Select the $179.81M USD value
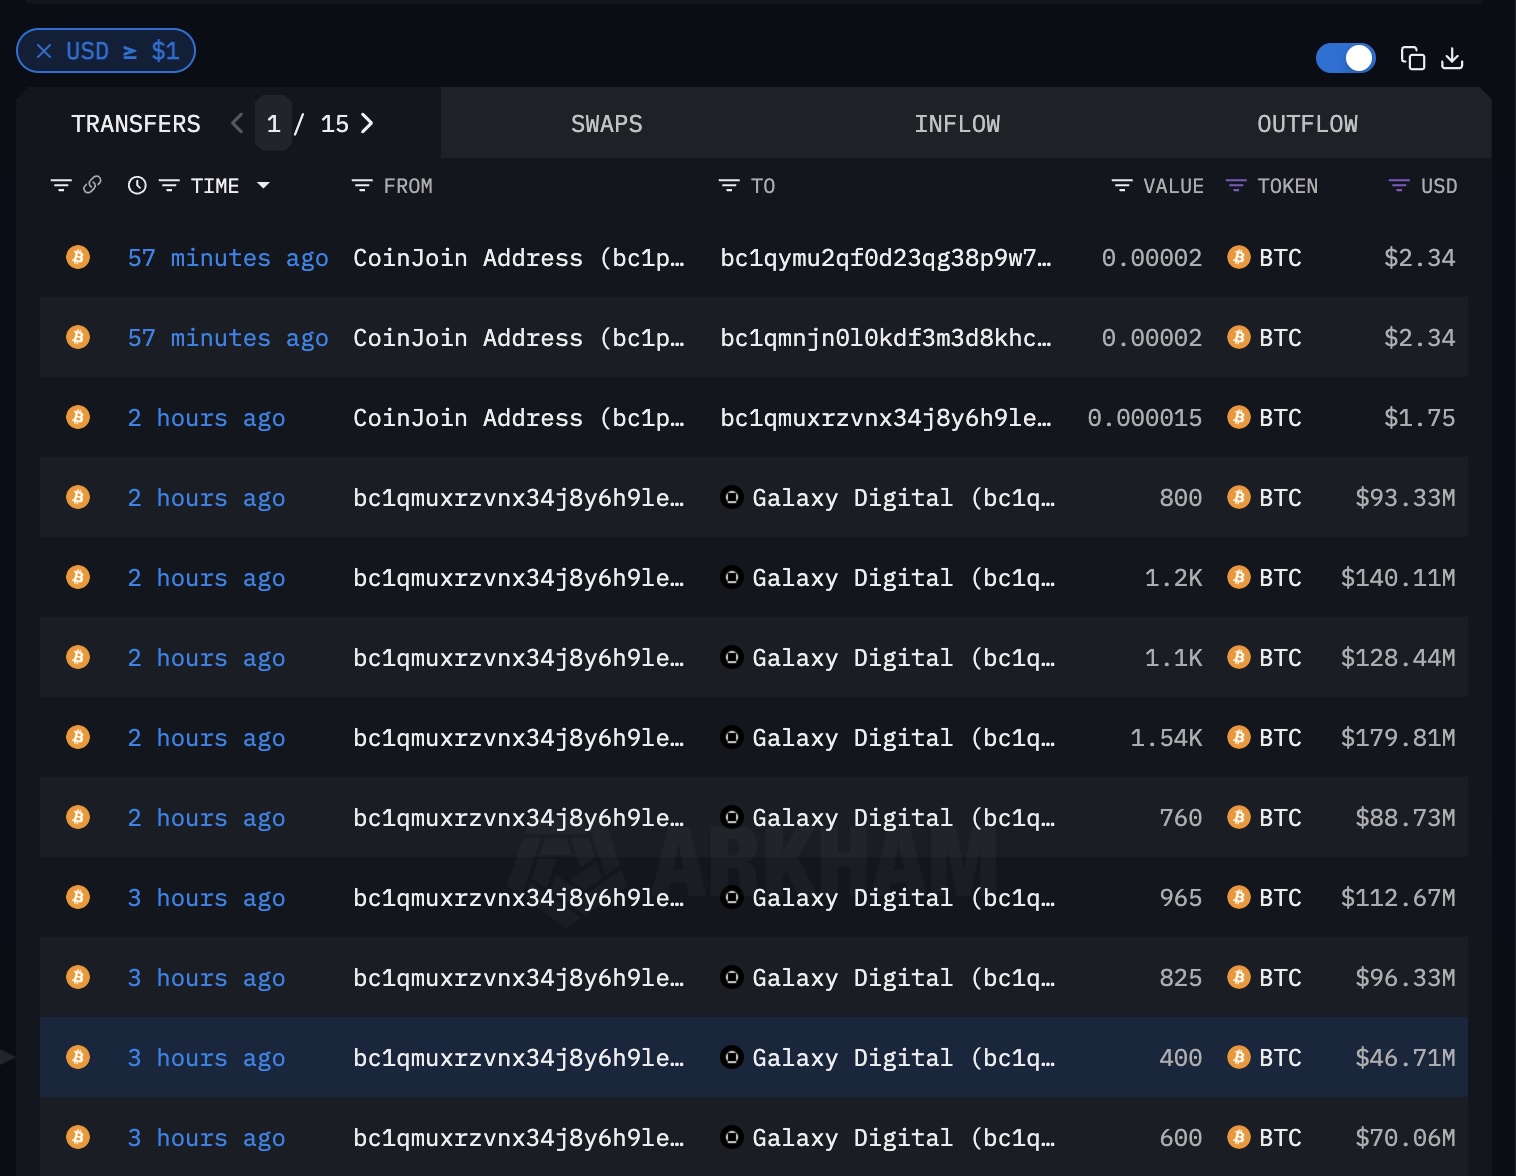The height and width of the screenshot is (1176, 1516). [x=1398, y=738]
